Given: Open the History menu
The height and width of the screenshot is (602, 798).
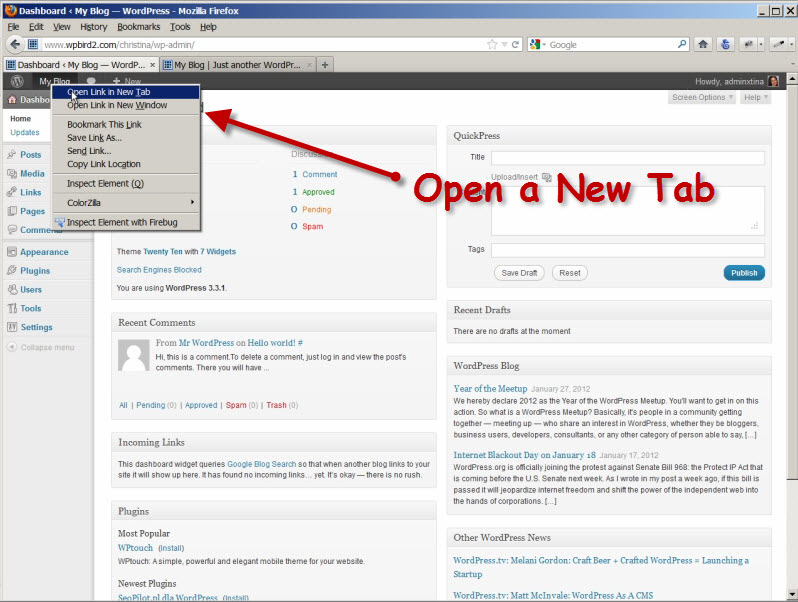Looking at the screenshot, I should tap(94, 27).
